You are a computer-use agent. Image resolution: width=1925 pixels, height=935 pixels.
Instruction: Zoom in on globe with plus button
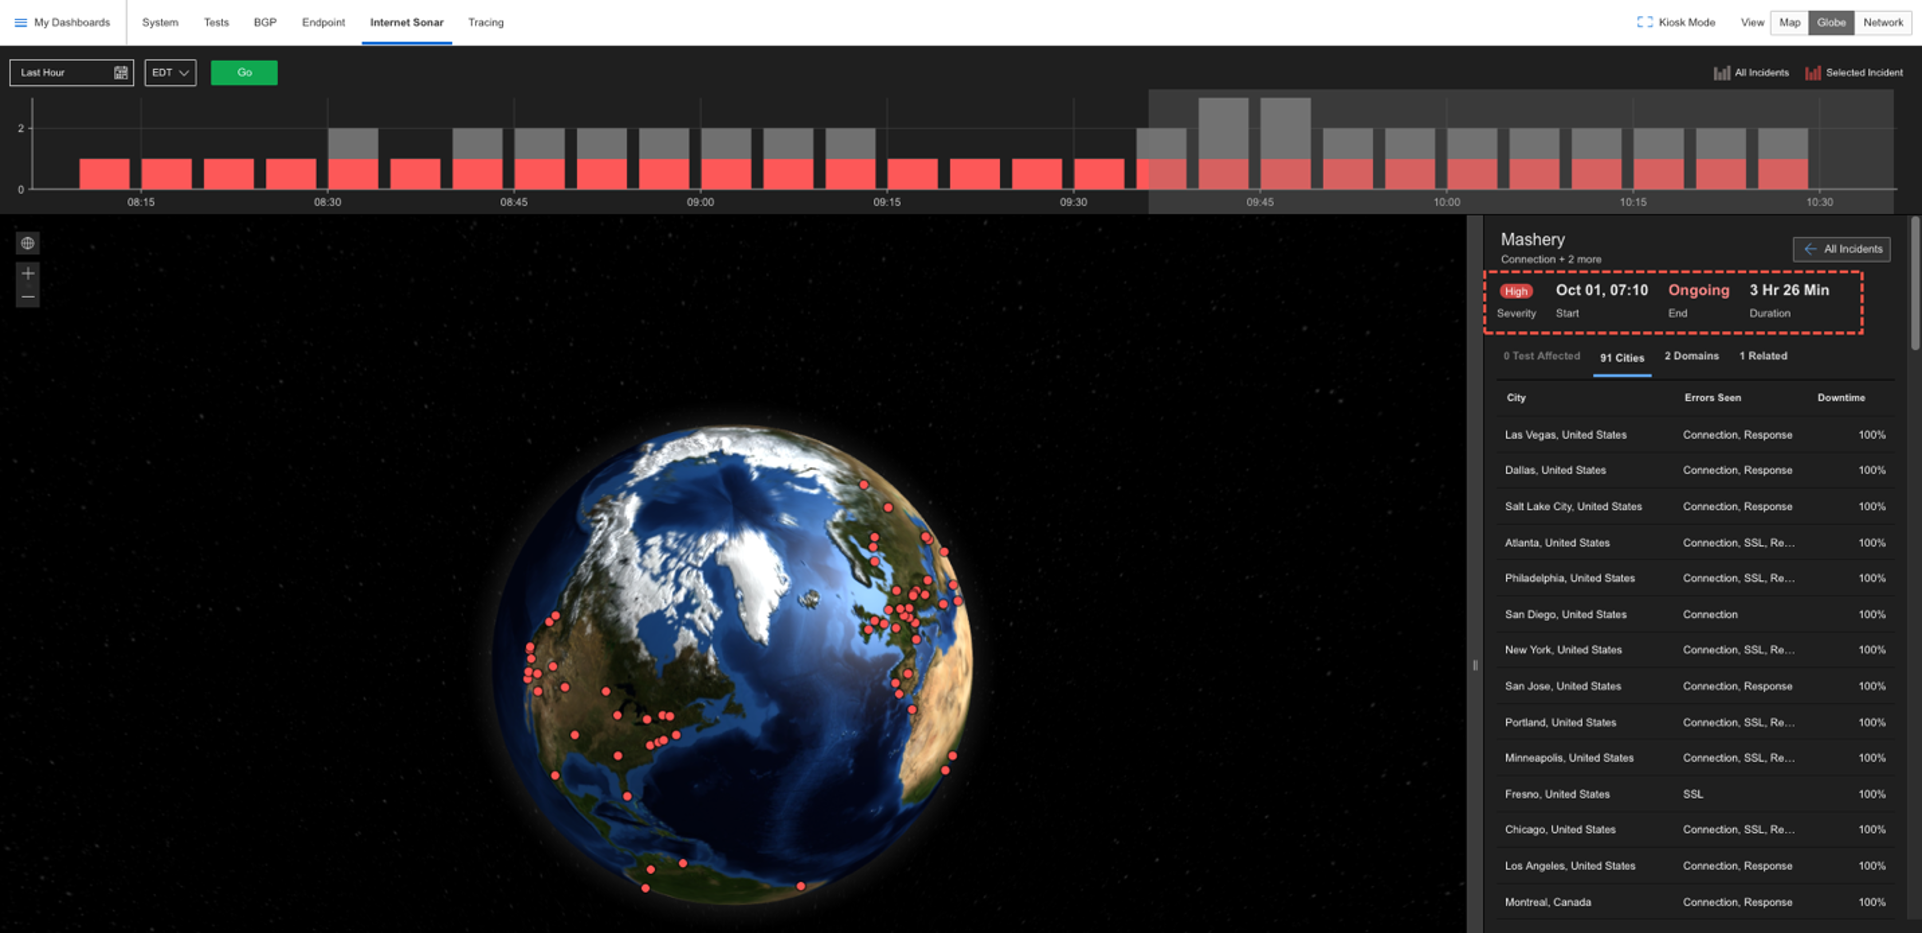[x=28, y=273]
